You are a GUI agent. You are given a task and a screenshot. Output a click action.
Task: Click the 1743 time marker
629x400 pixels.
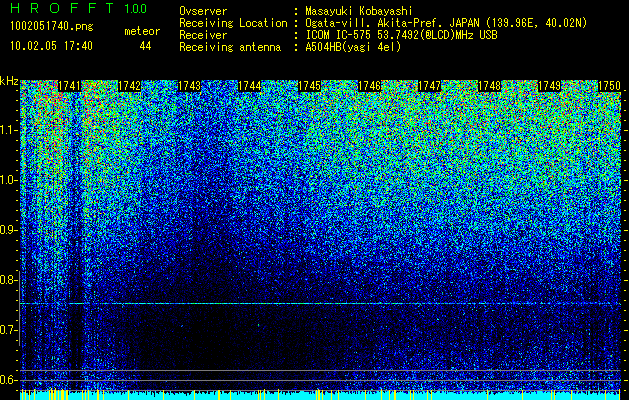click(x=189, y=86)
